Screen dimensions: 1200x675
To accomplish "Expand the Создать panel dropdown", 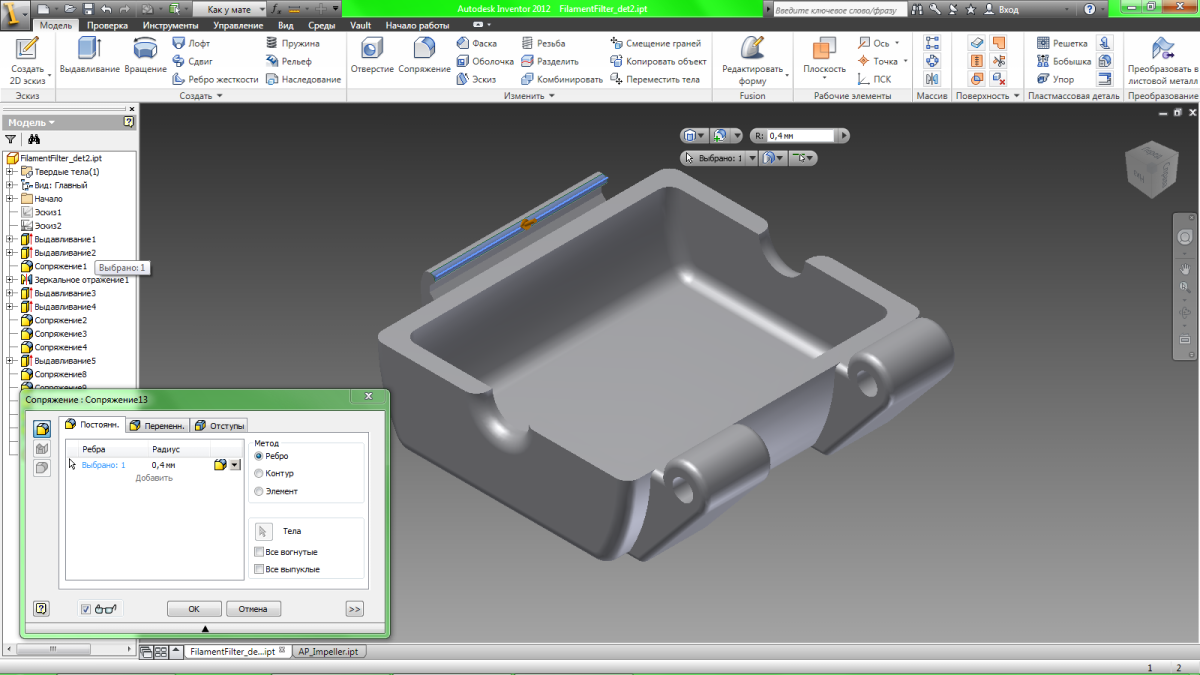I will coord(219,96).
